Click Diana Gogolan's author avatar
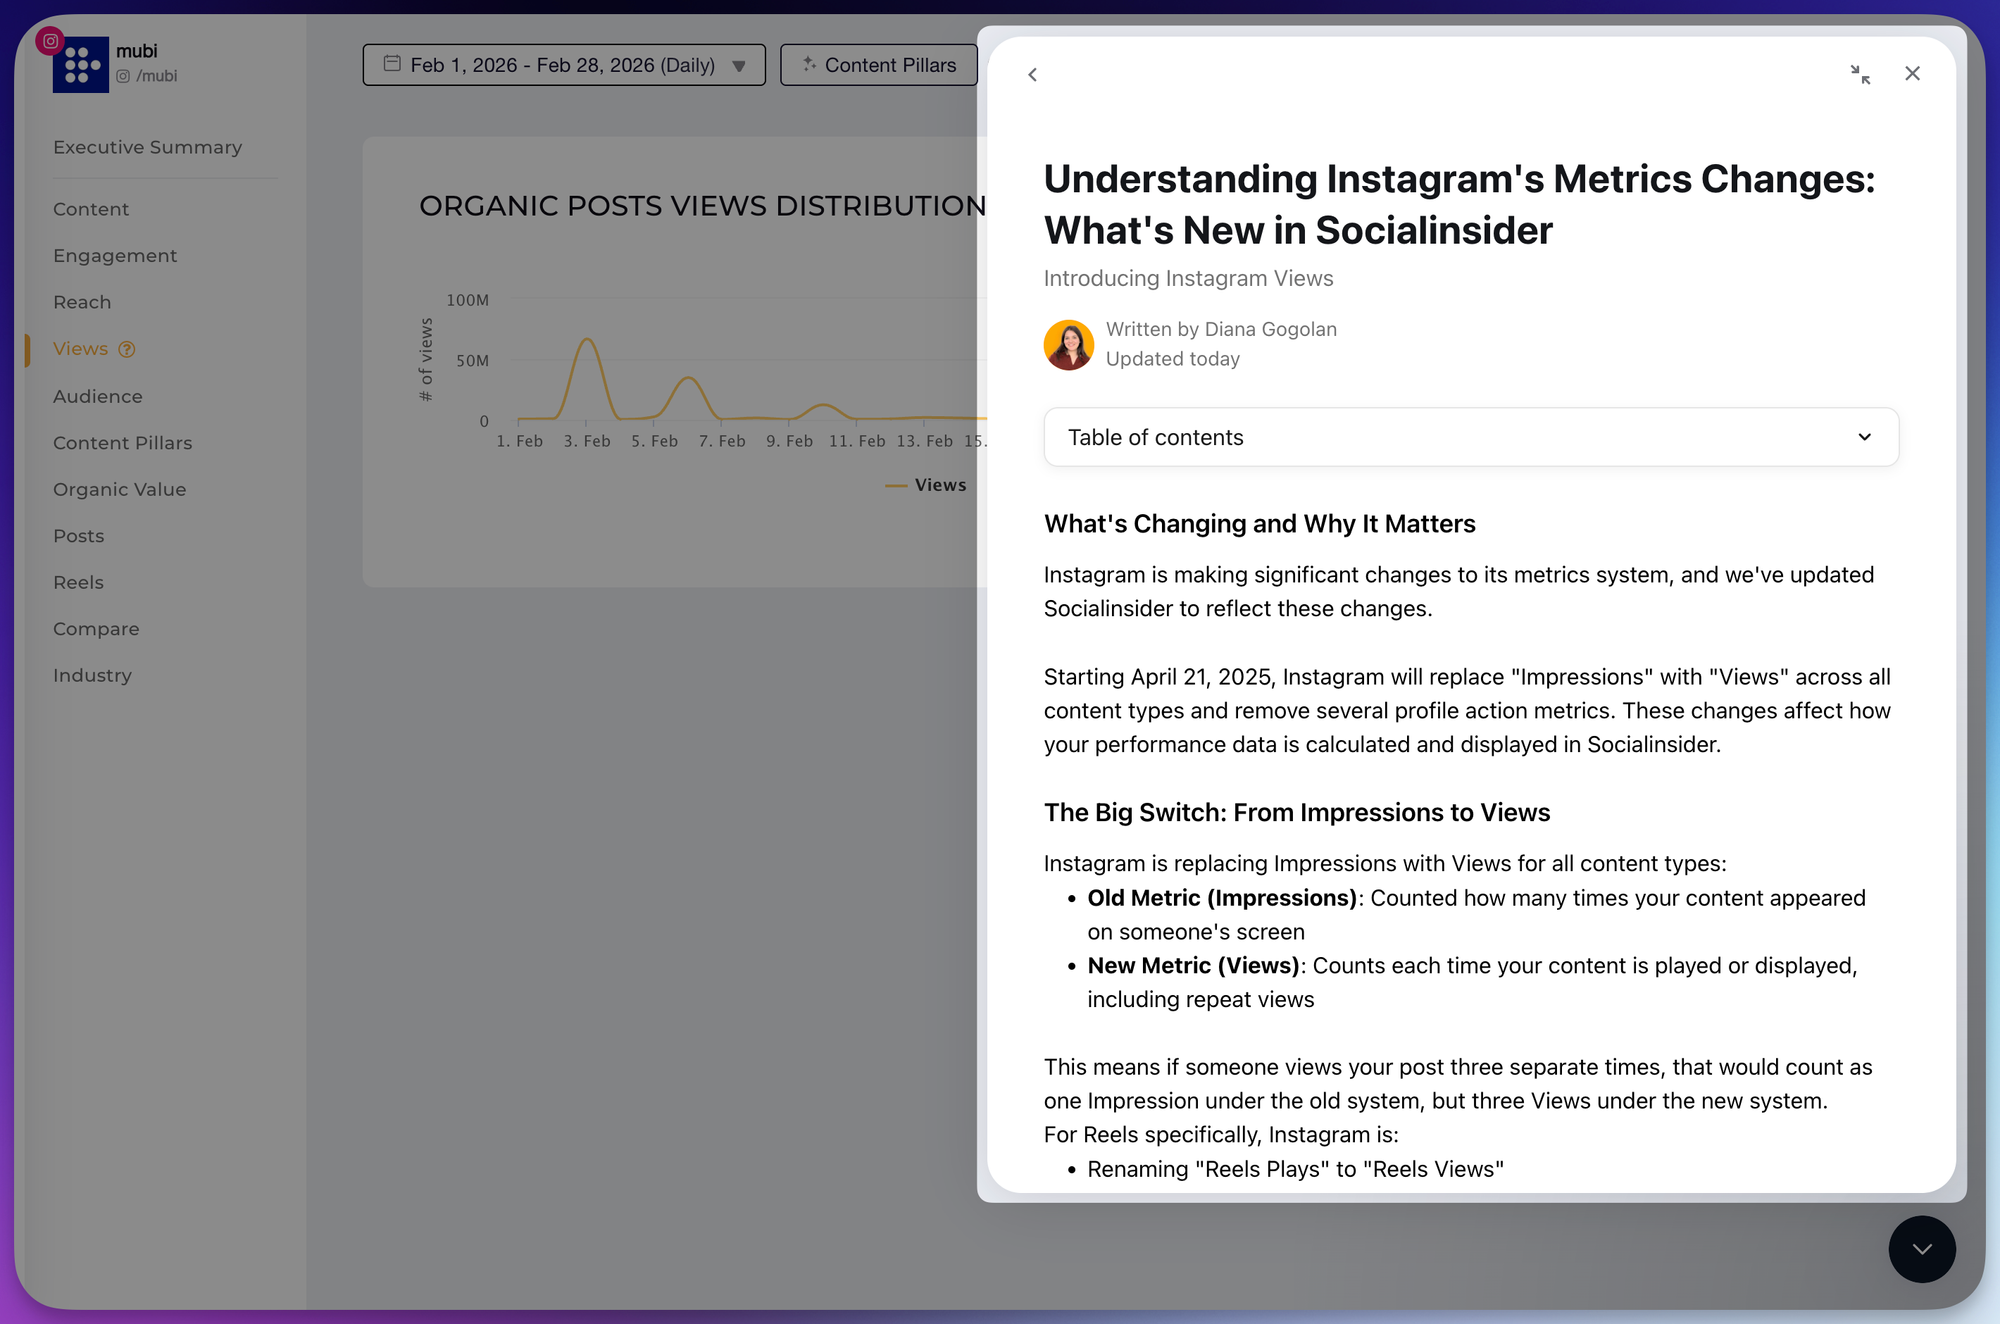Image resolution: width=2000 pixels, height=1324 pixels. tap(1068, 344)
